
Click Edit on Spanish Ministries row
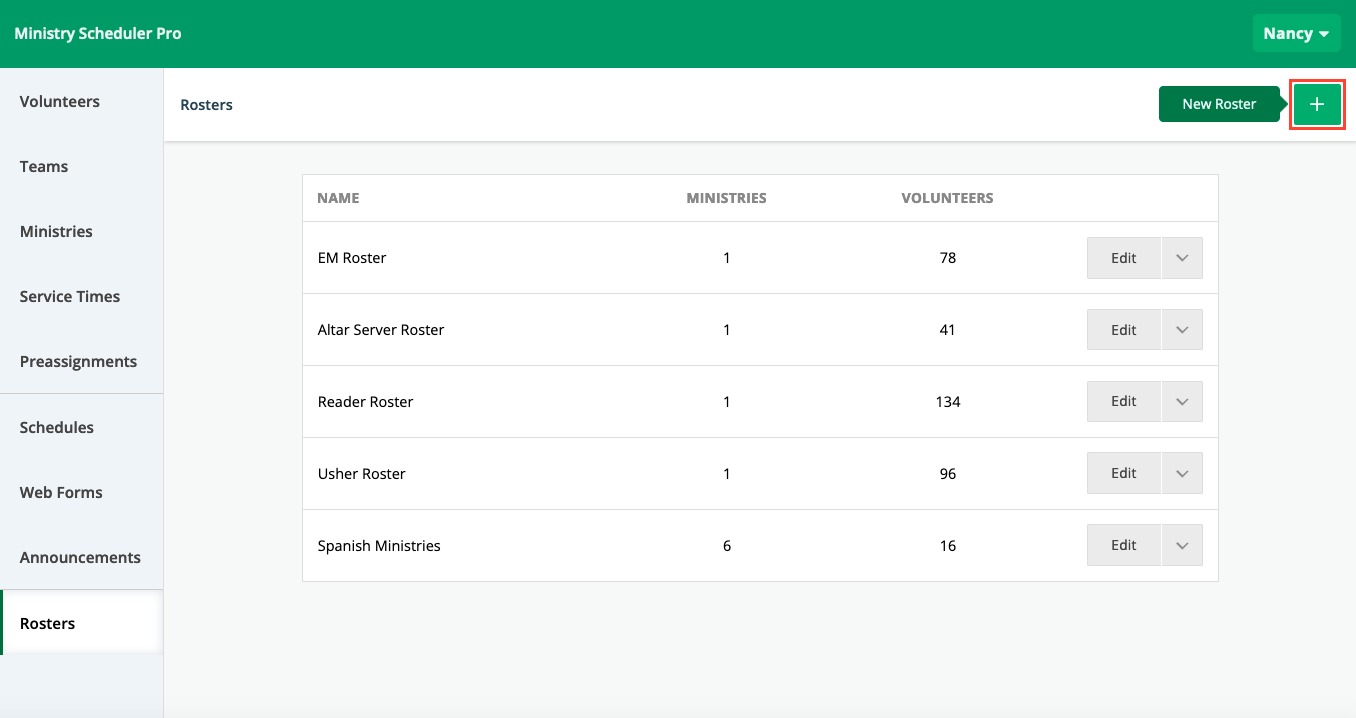tap(1123, 546)
